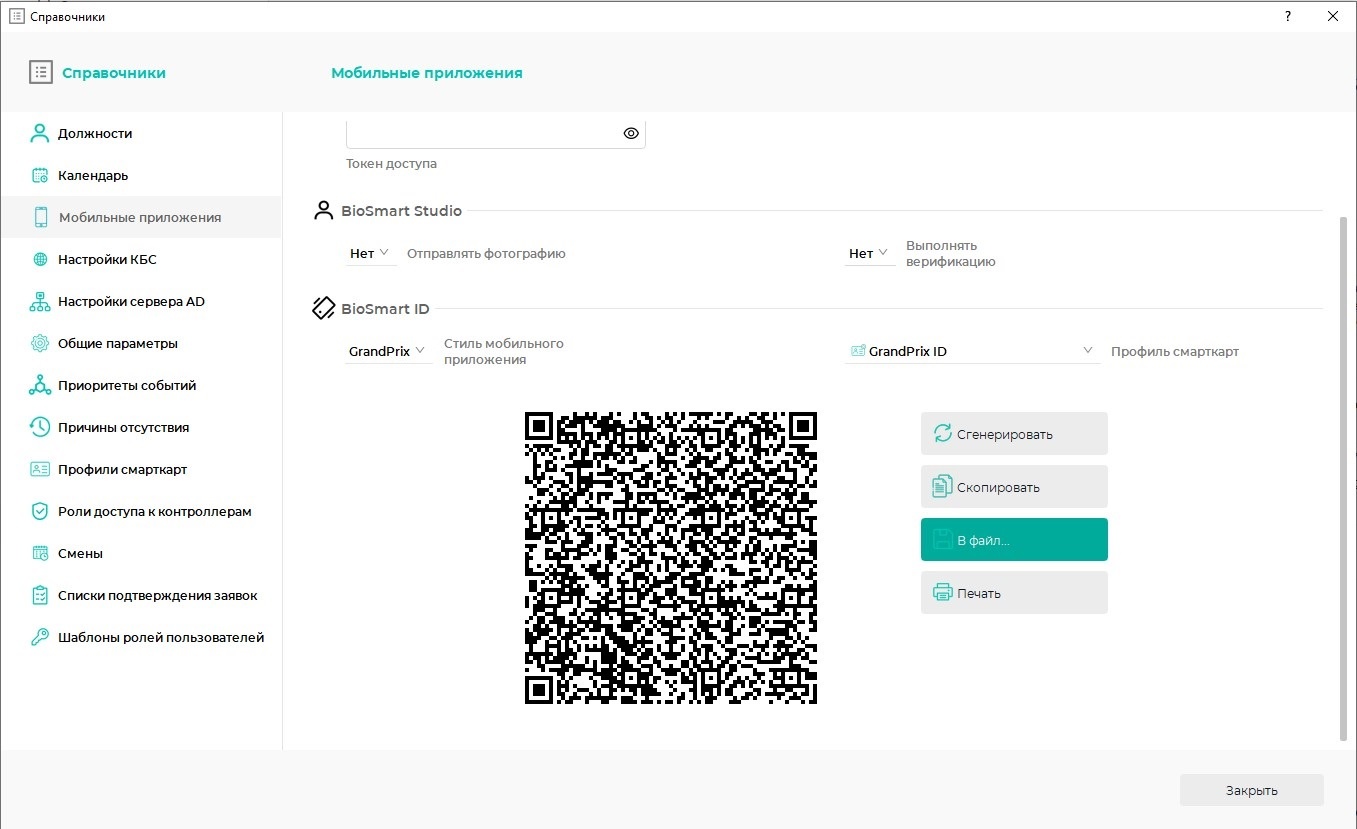Click the Смены schedule icon

pos(40,553)
